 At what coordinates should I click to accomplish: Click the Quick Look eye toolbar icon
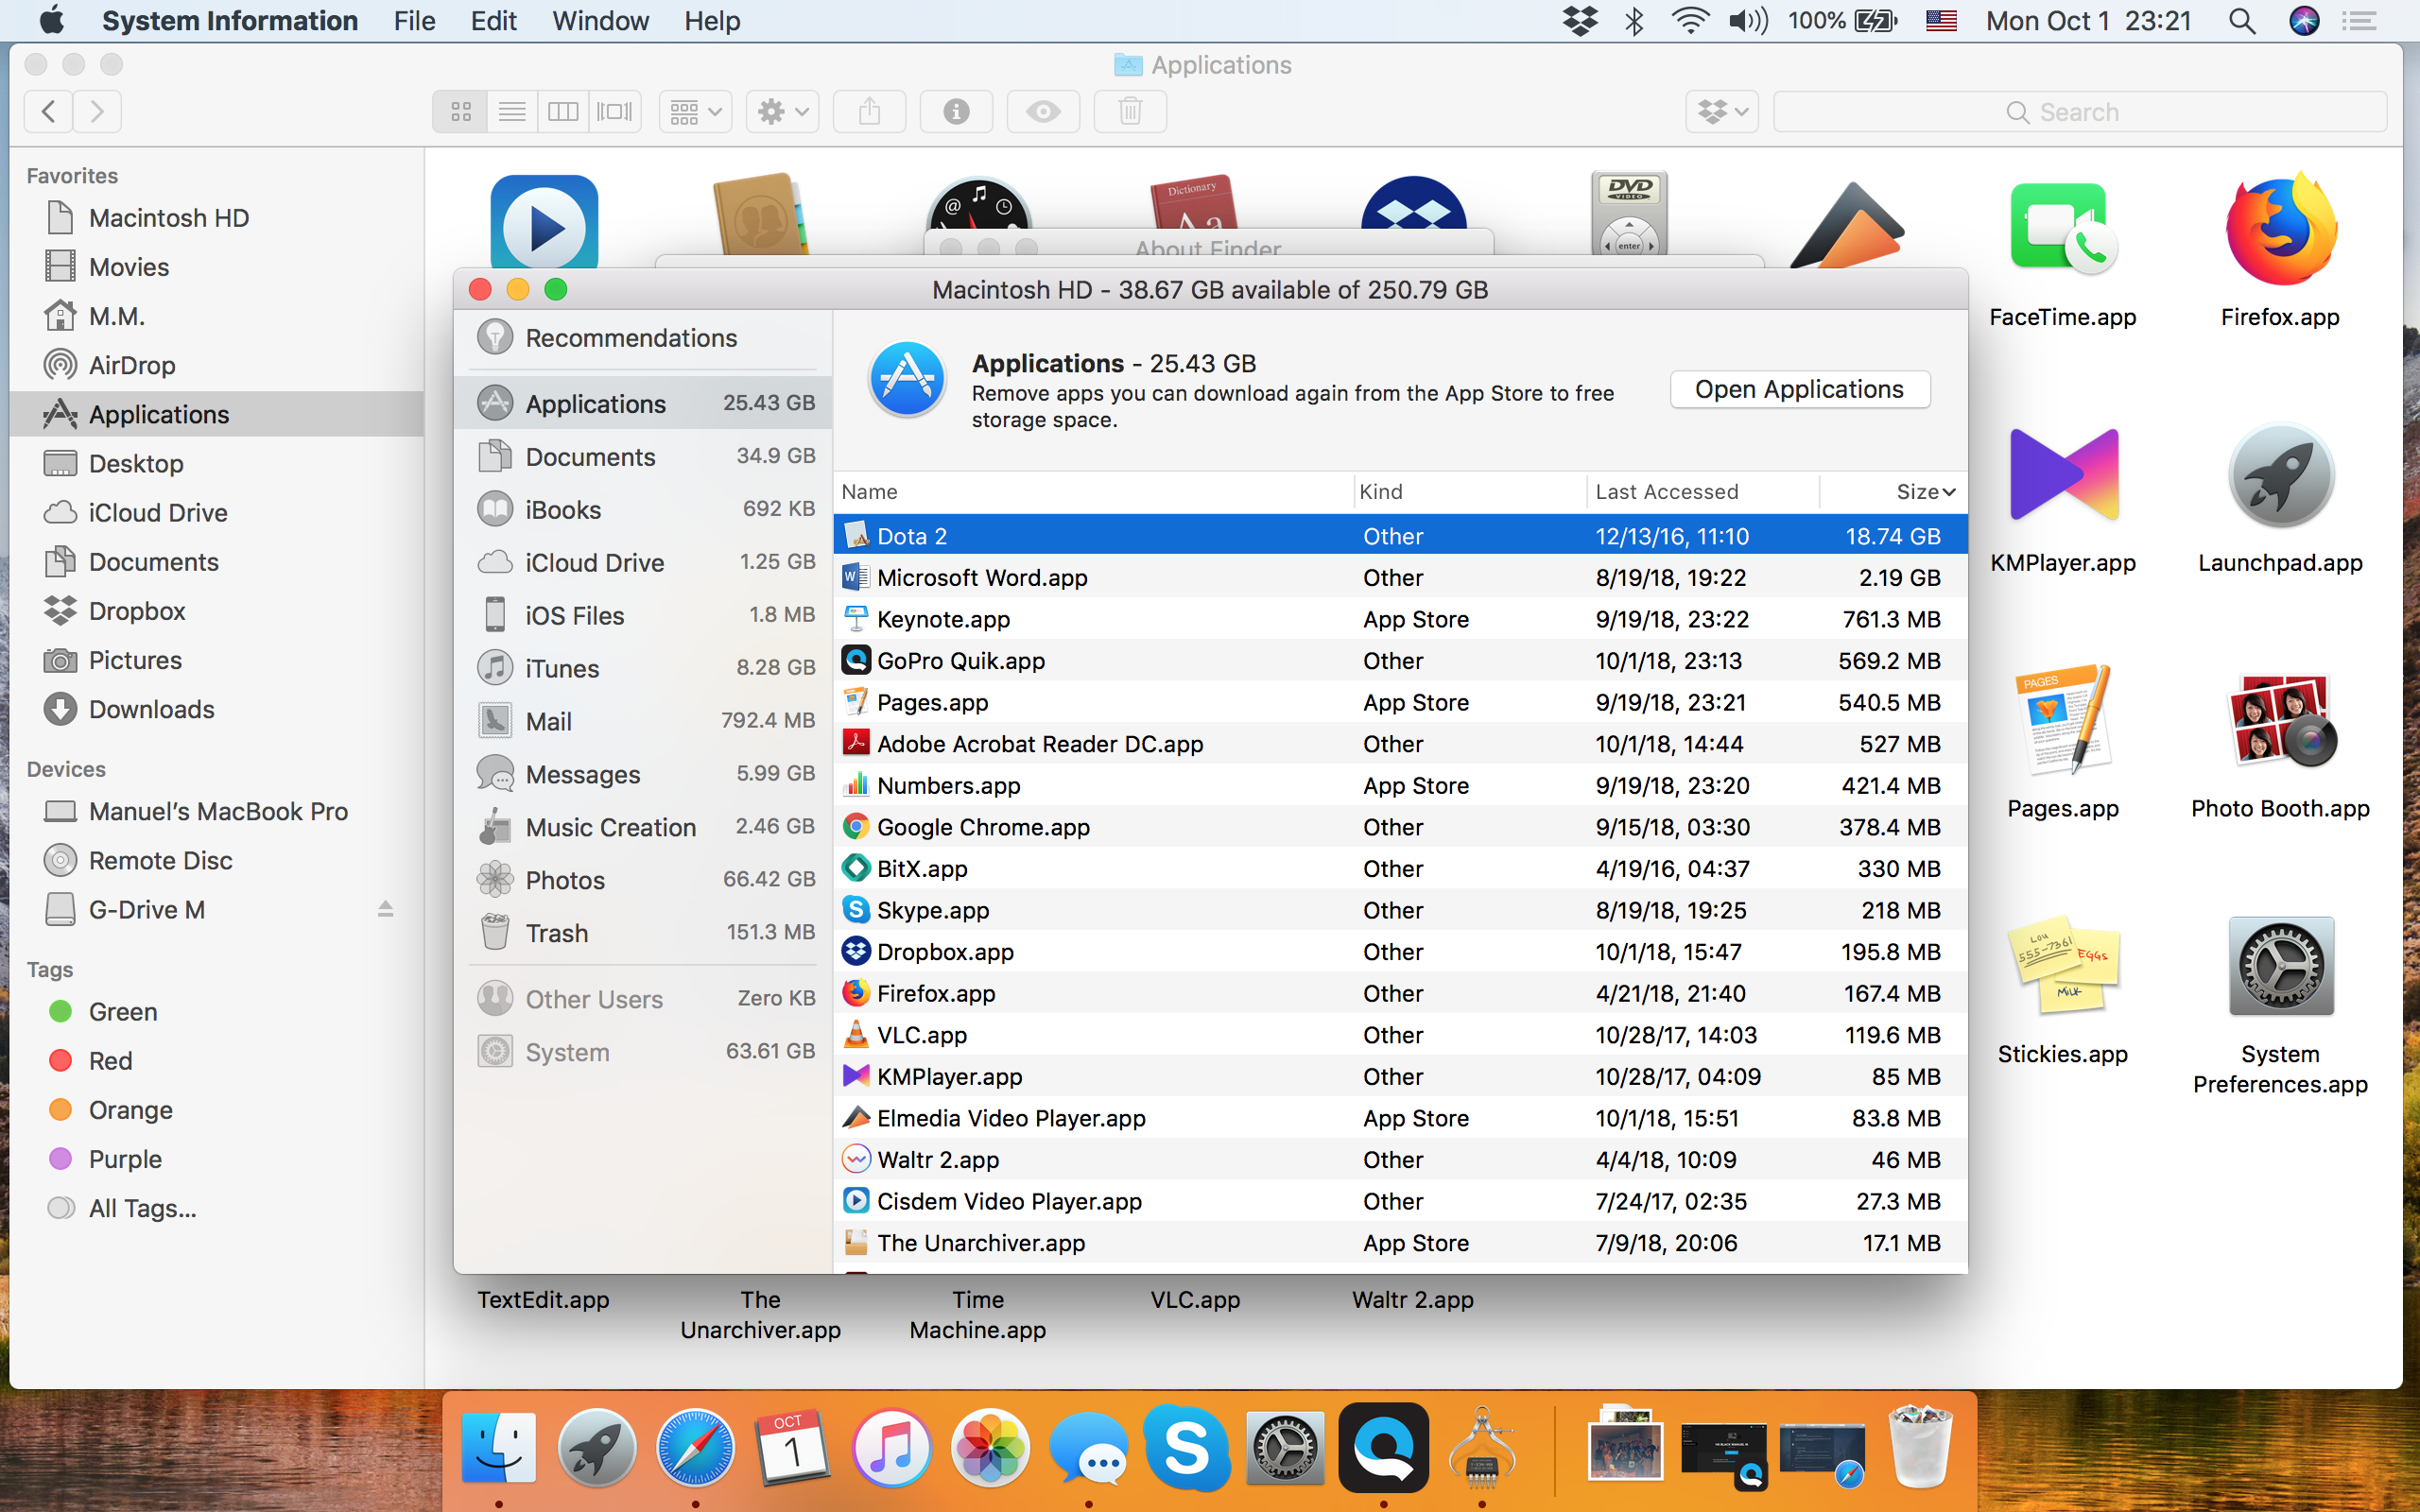point(1043,111)
